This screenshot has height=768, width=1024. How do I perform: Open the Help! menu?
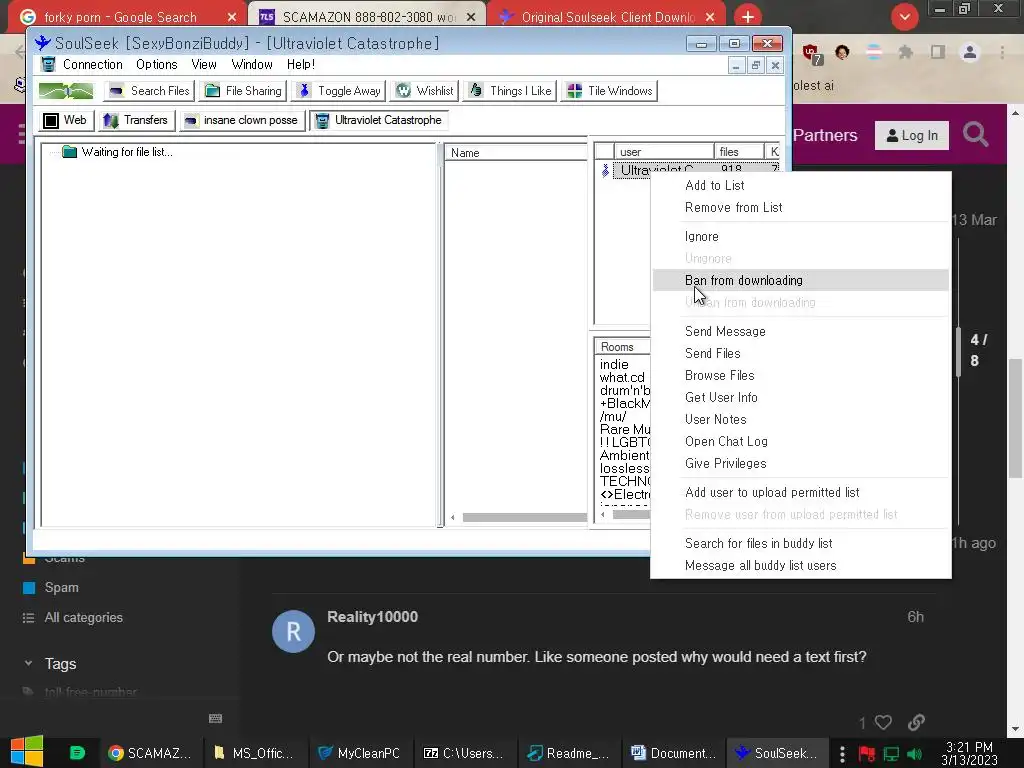(300, 65)
